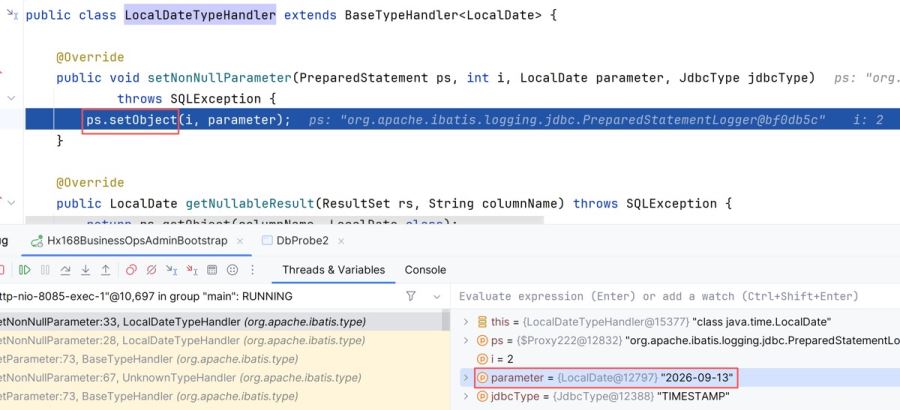
Task: Step out using the up-arrow icon
Action: pos(106,270)
